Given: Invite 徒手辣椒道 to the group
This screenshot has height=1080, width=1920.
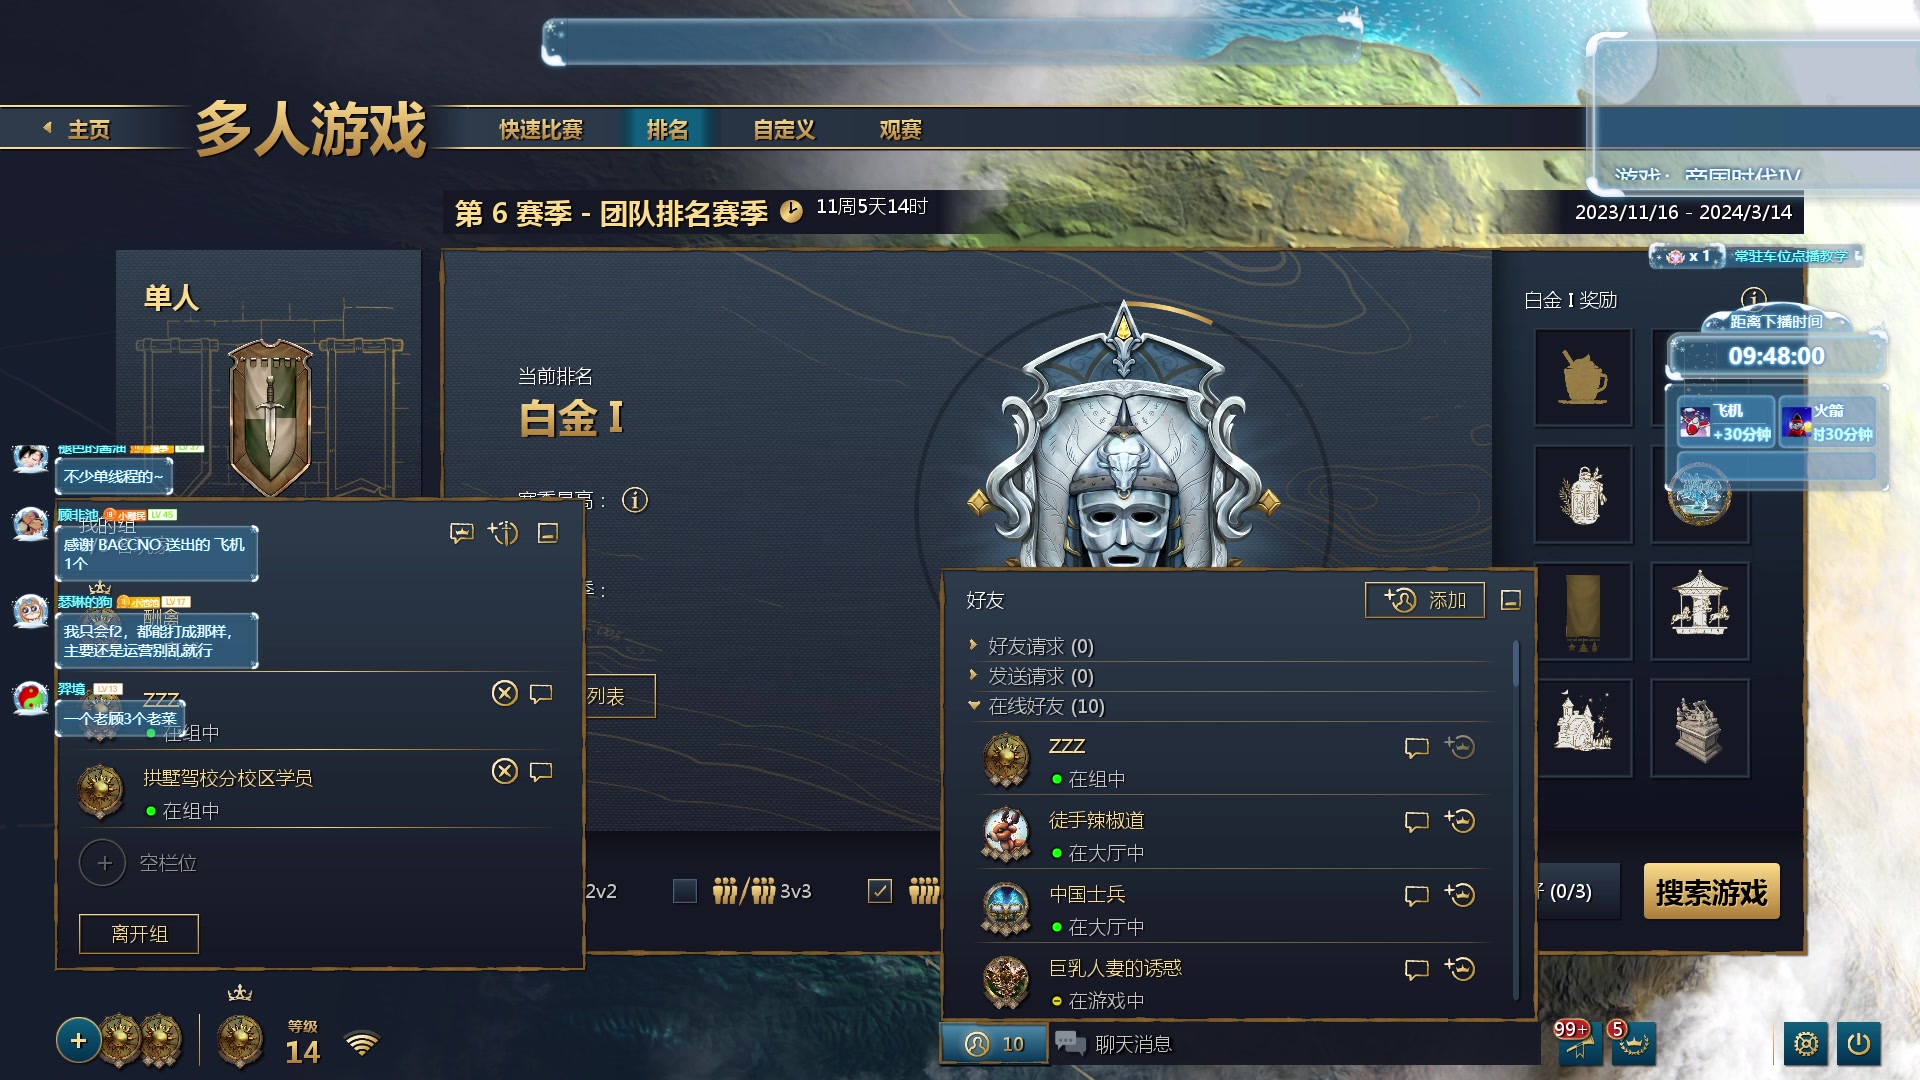Looking at the screenshot, I should [1460, 821].
